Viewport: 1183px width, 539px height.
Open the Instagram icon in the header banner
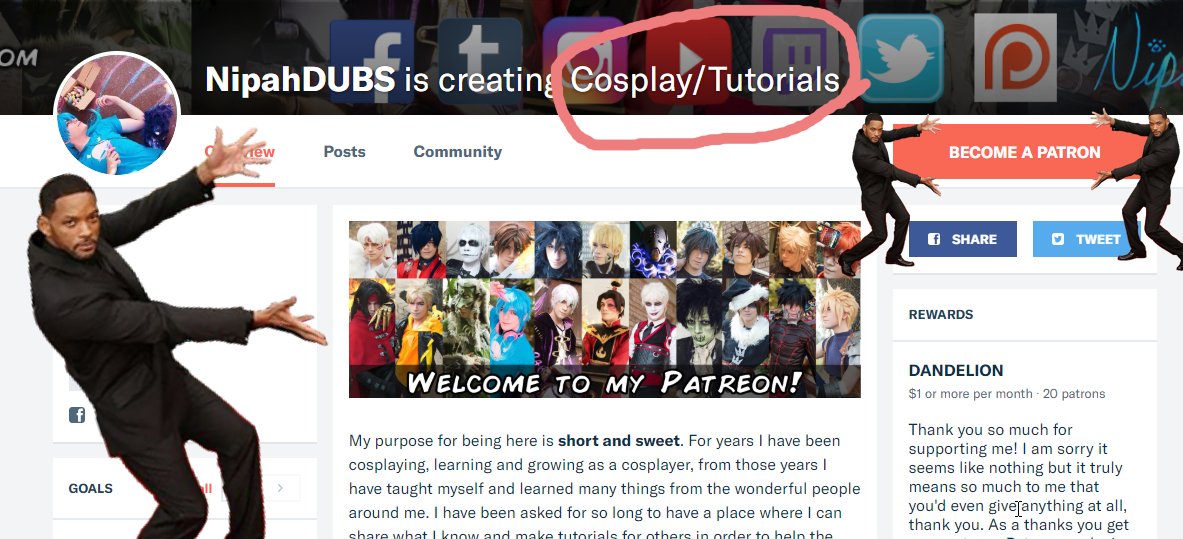[585, 60]
